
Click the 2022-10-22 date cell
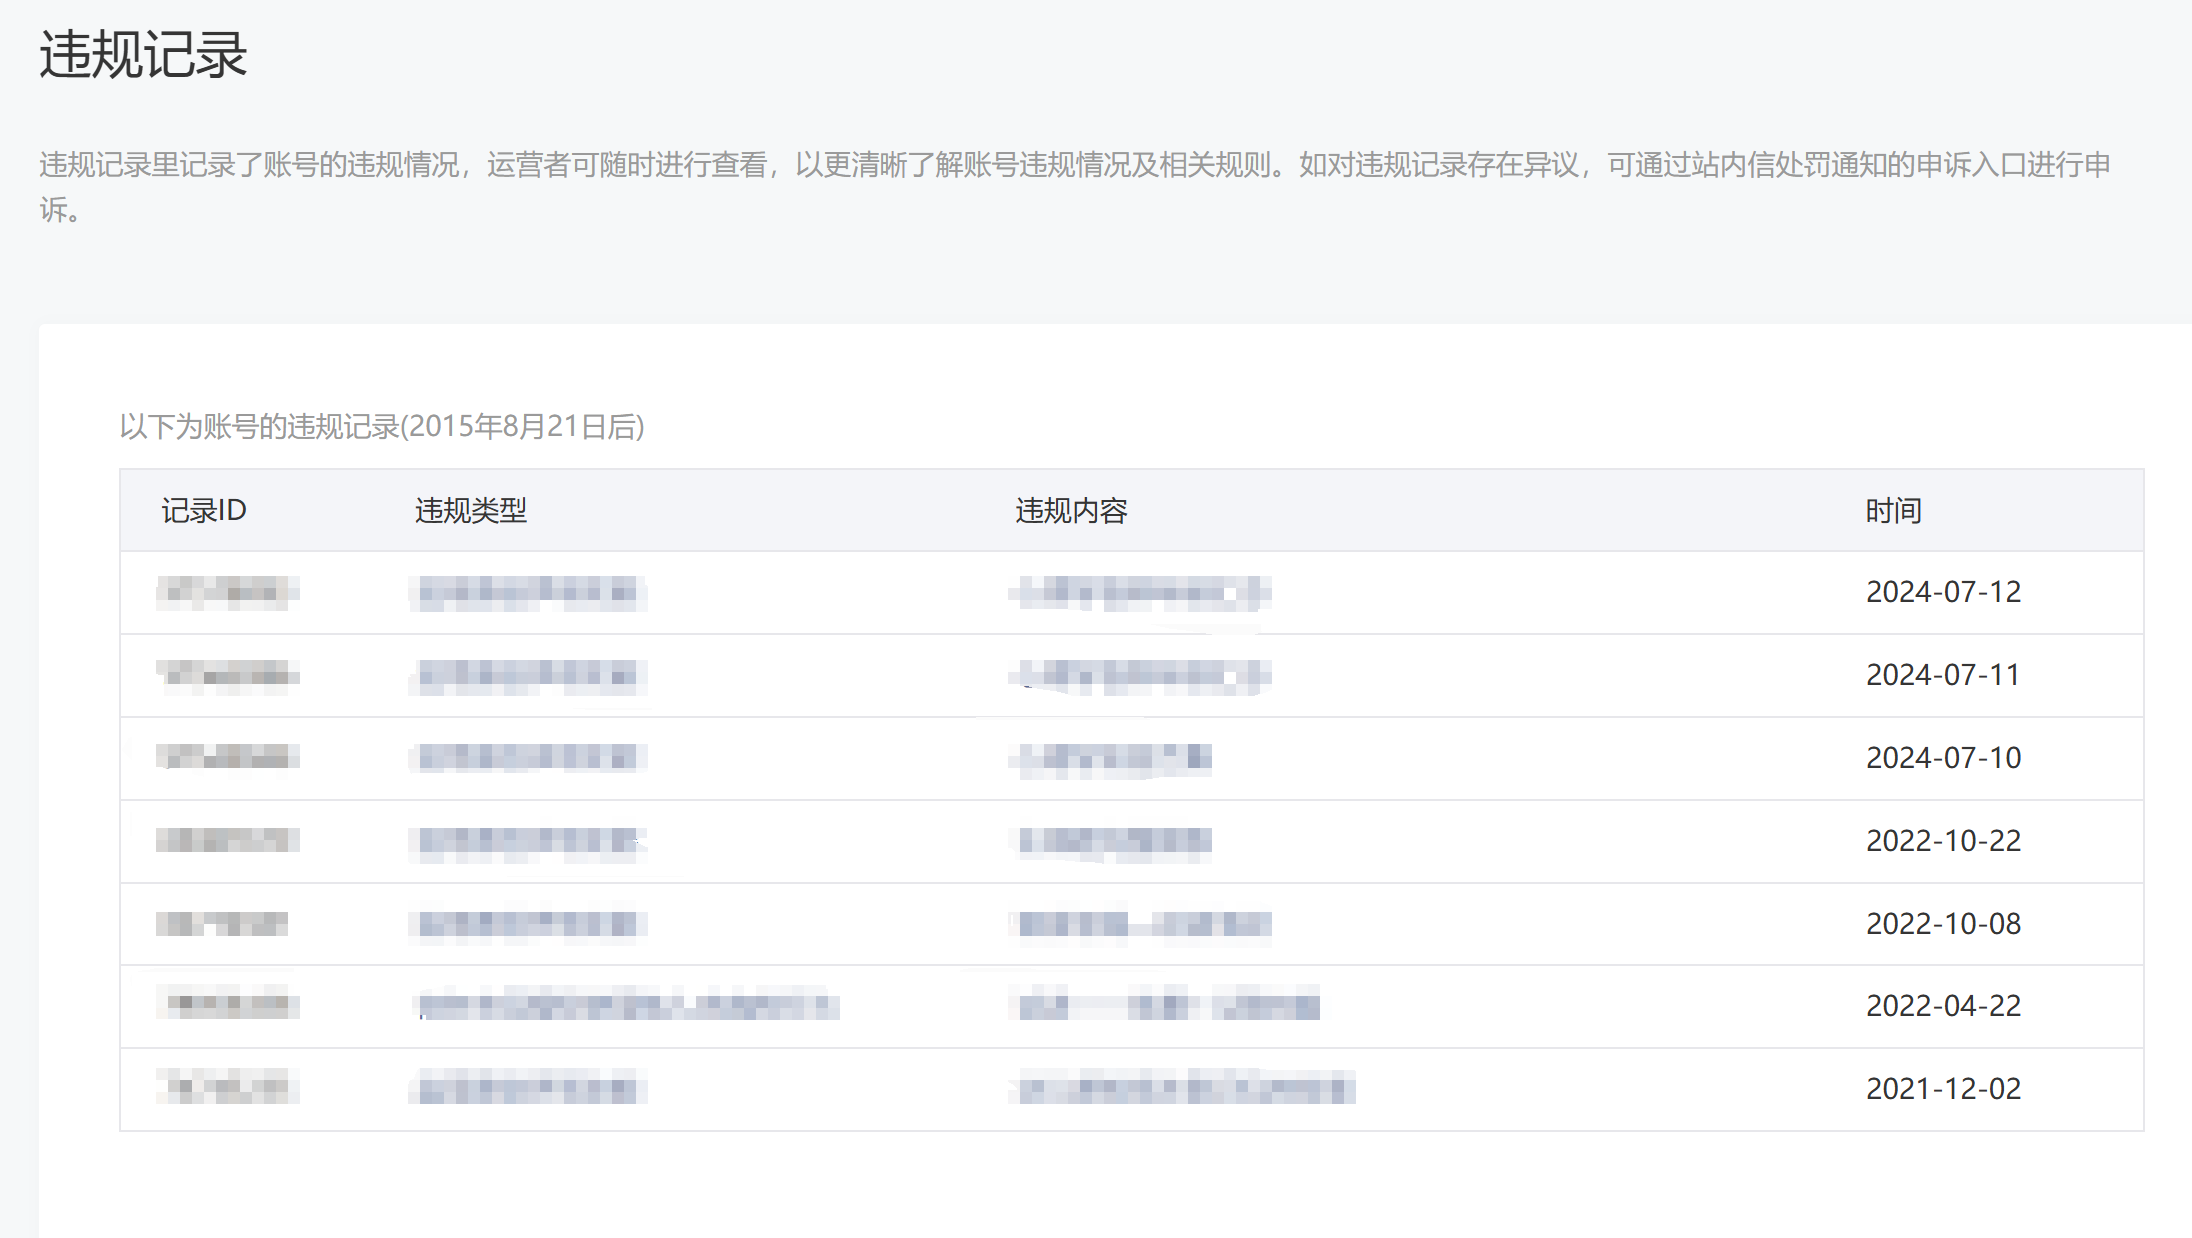tap(1943, 841)
